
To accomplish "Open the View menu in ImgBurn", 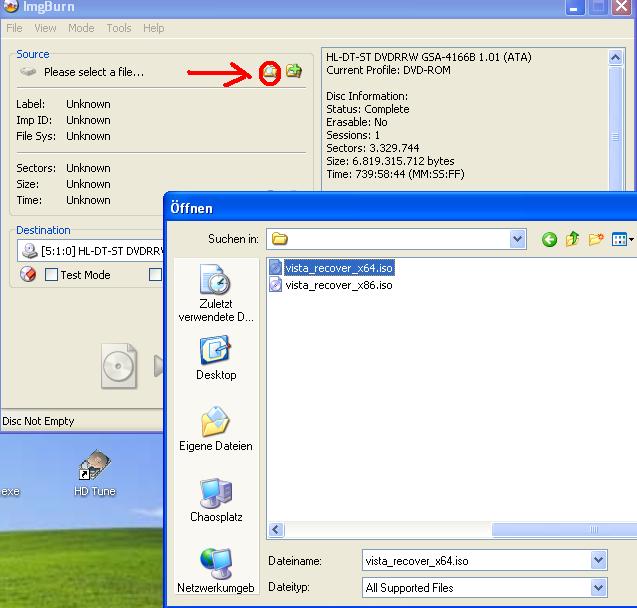I will [x=45, y=28].
